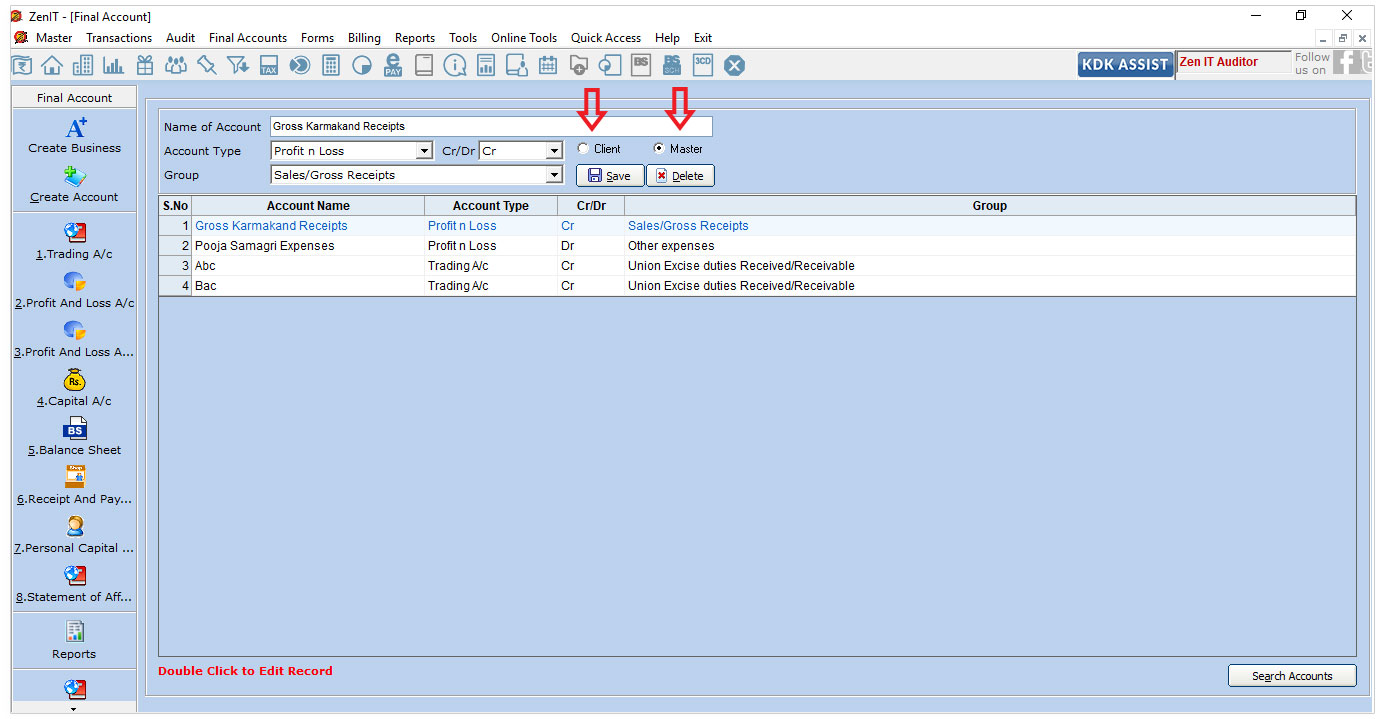Click the 3CD form toolbar icon
1381x719 pixels.
703,65
